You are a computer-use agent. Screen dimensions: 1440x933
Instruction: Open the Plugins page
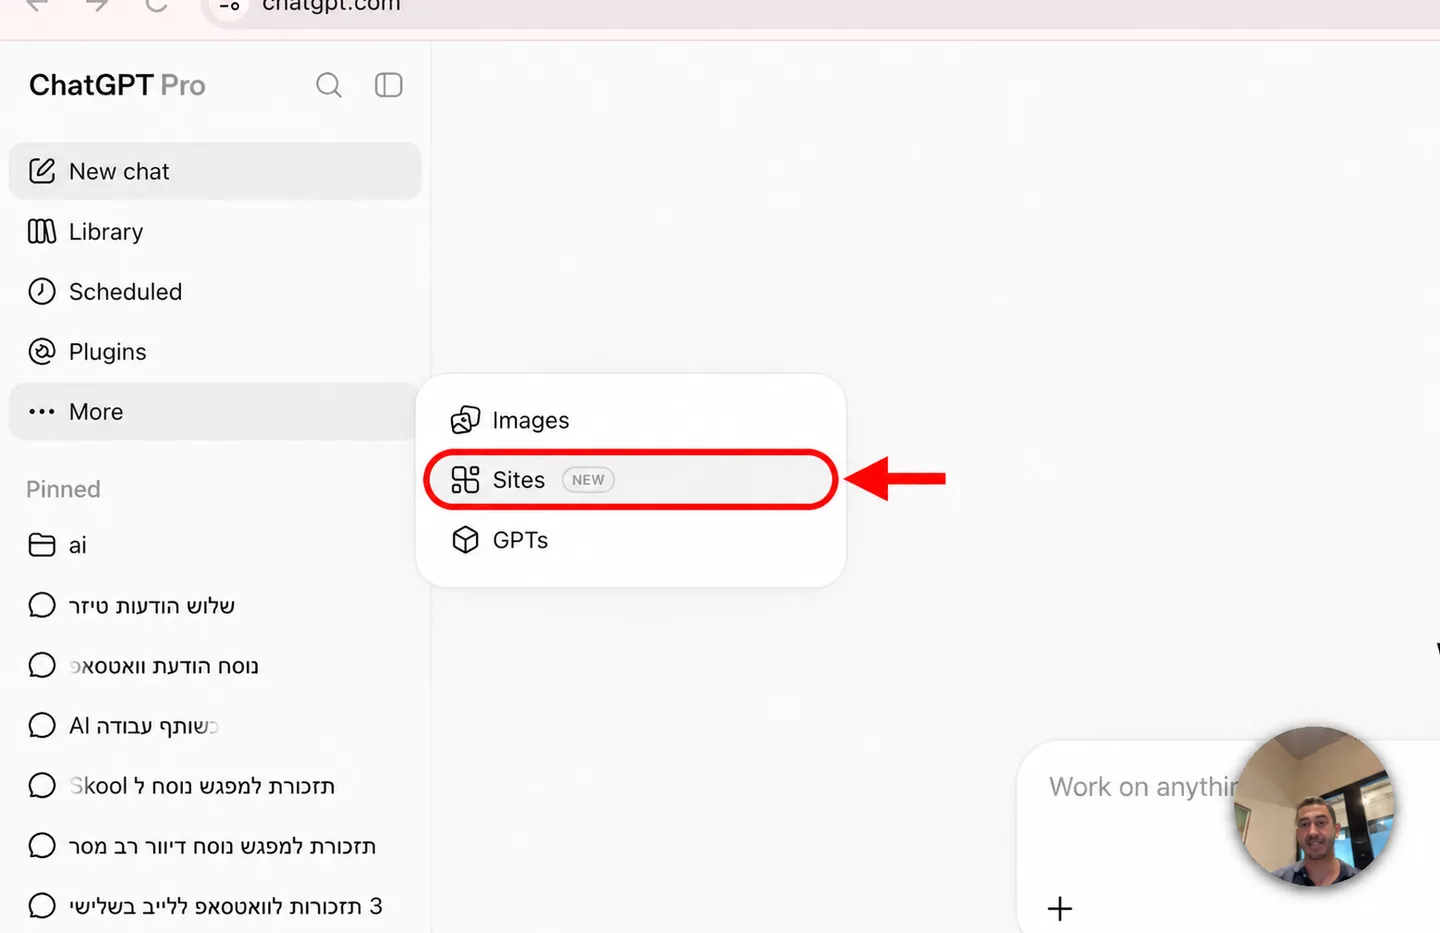pyautogui.click(x=215, y=351)
